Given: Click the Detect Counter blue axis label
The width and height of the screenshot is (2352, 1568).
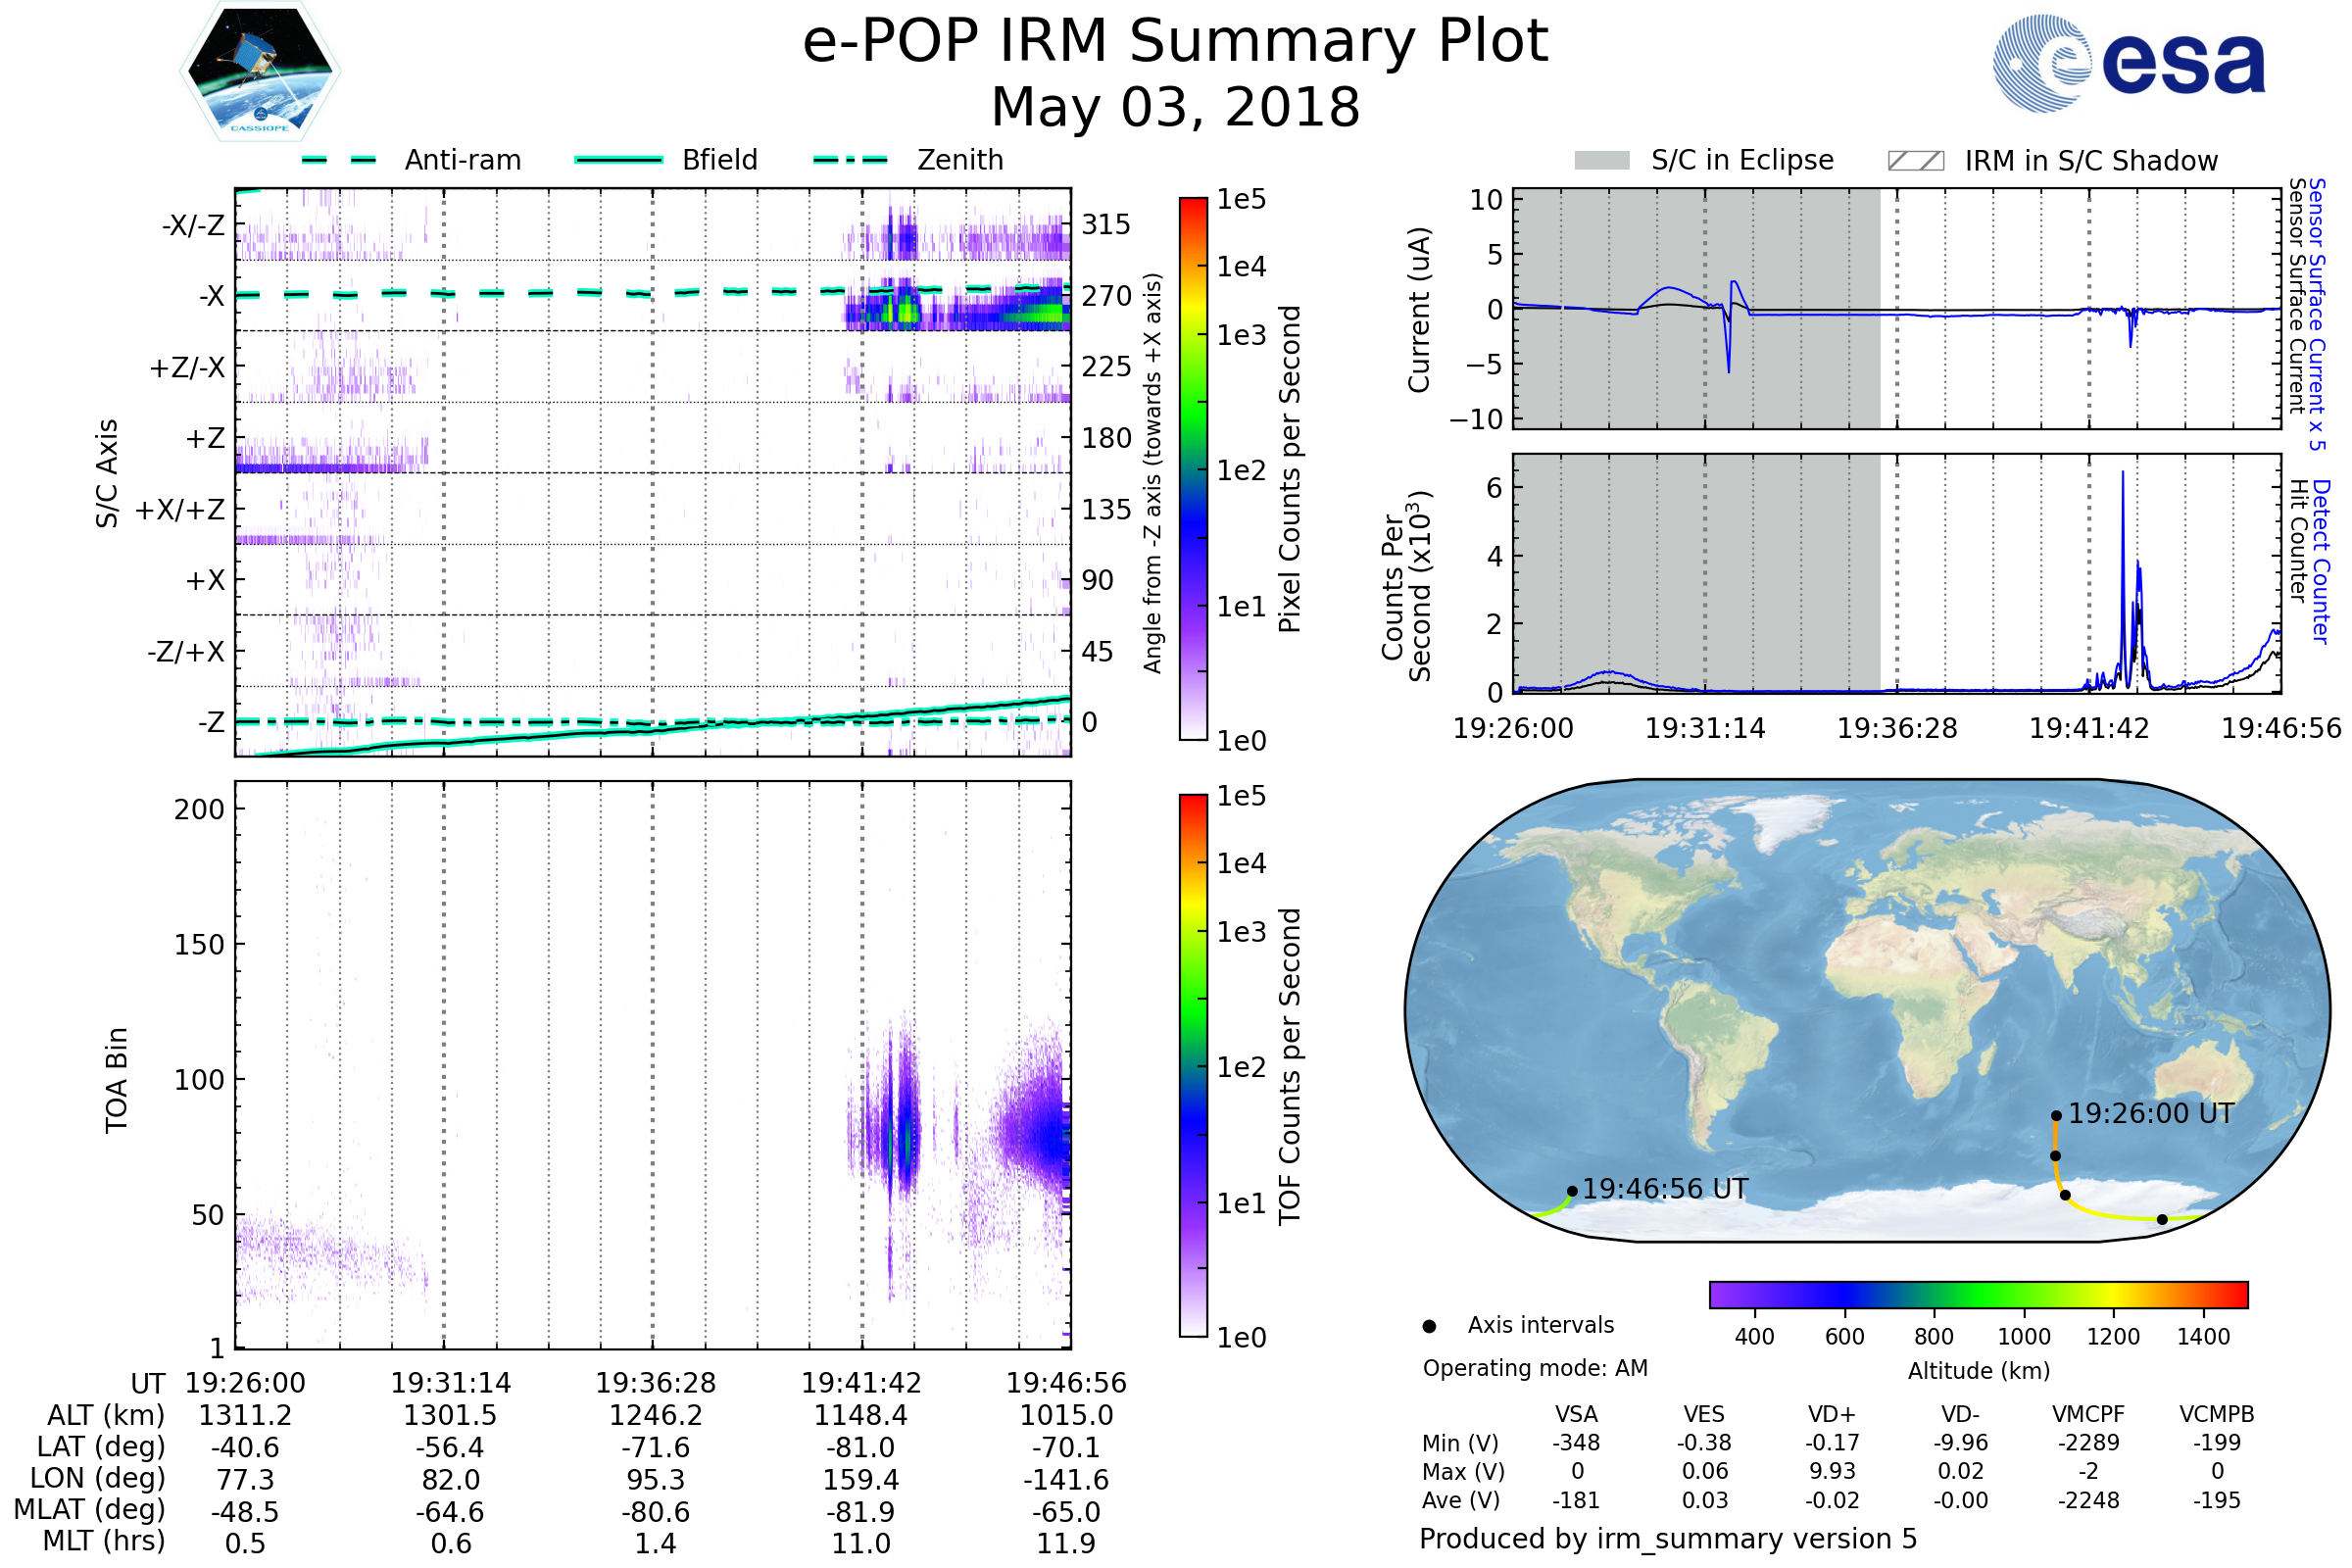Looking at the screenshot, I should [x=2321, y=561].
